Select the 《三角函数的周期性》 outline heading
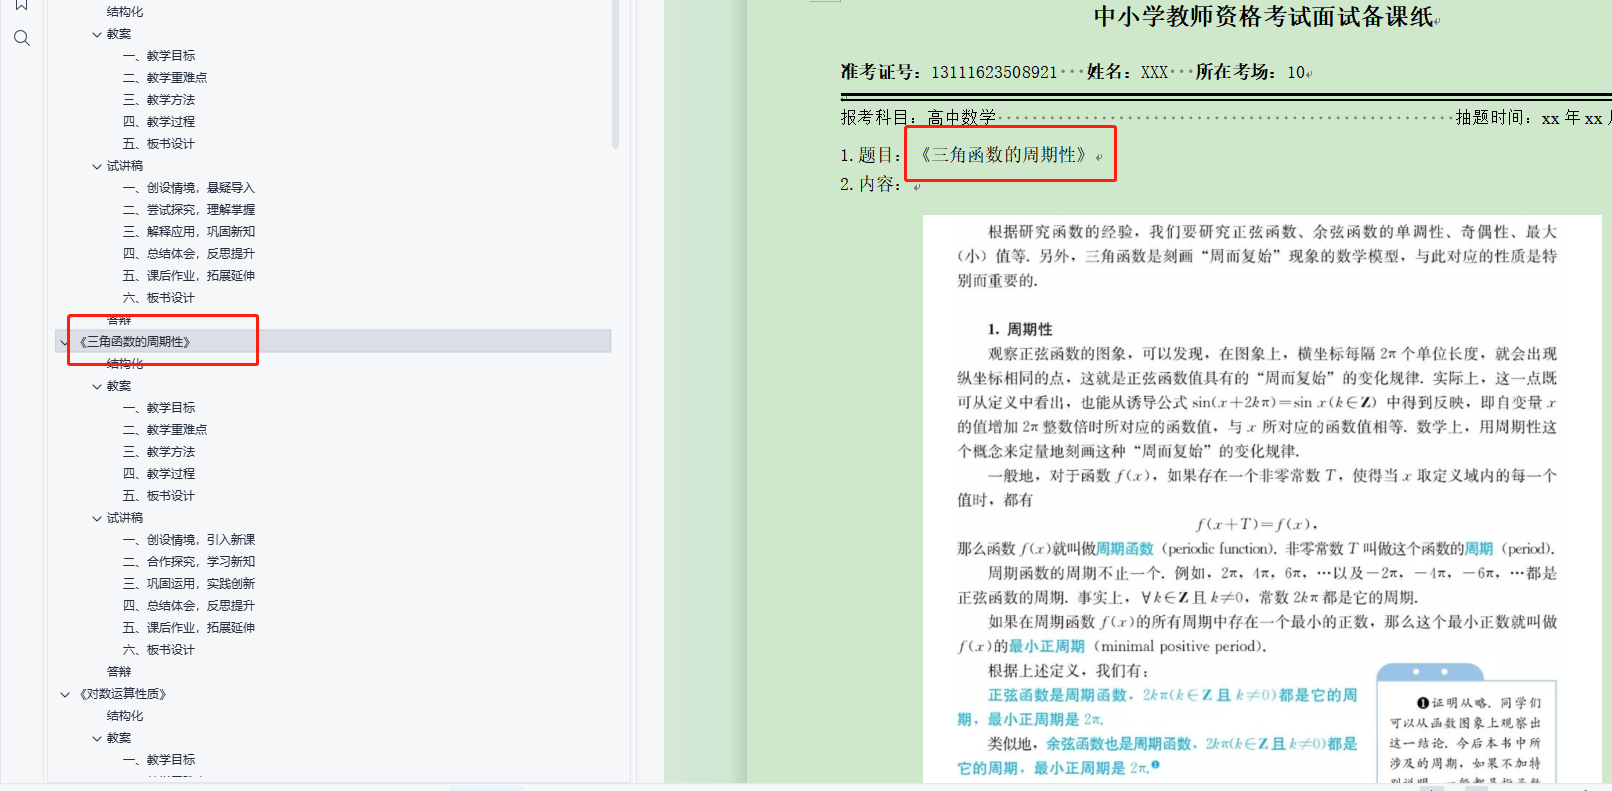 (135, 342)
